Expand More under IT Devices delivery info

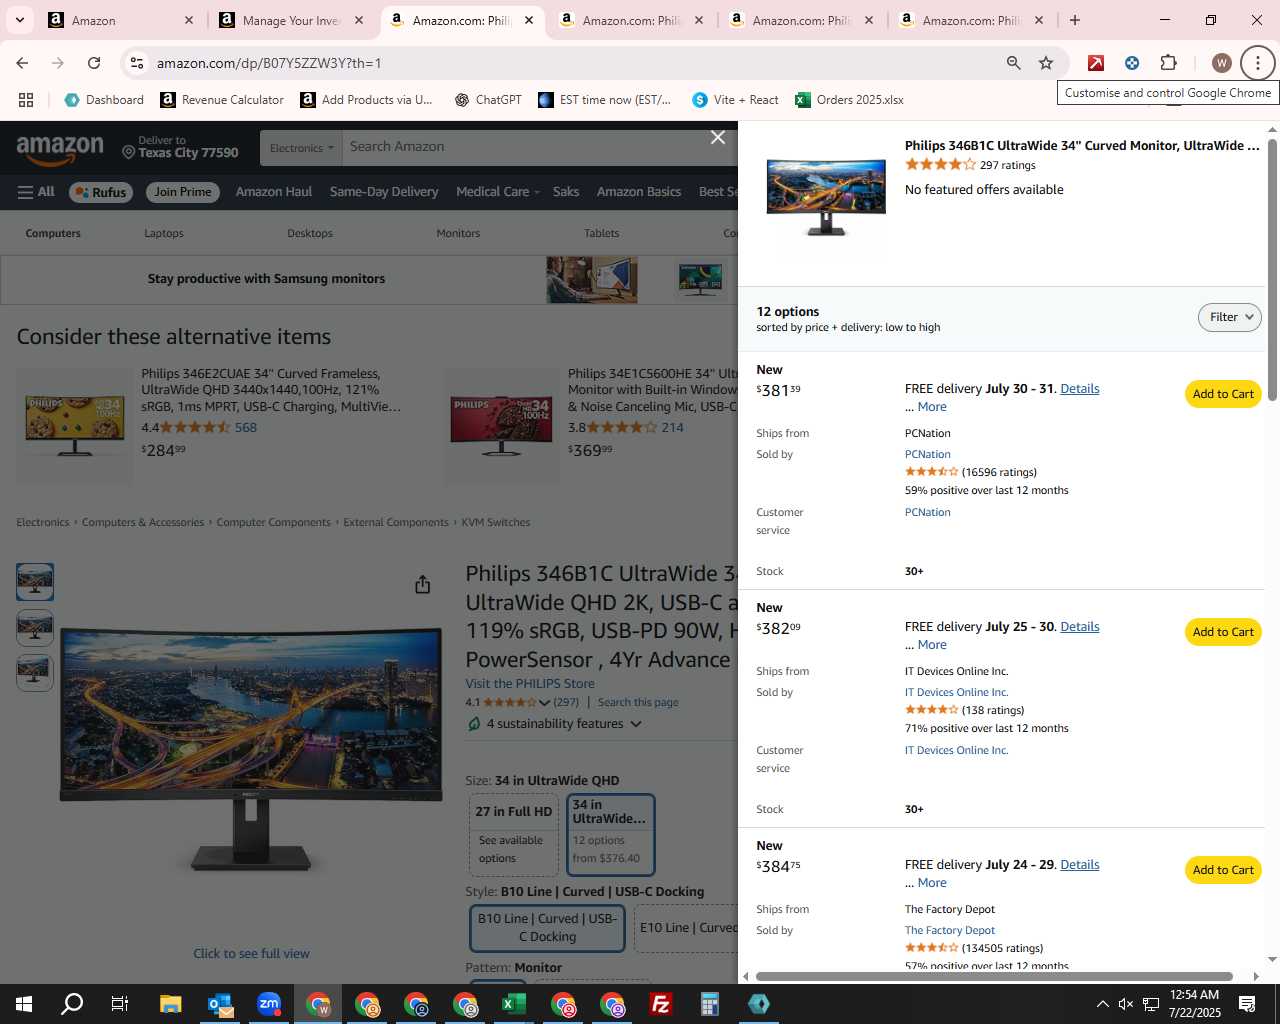[x=931, y=645]
